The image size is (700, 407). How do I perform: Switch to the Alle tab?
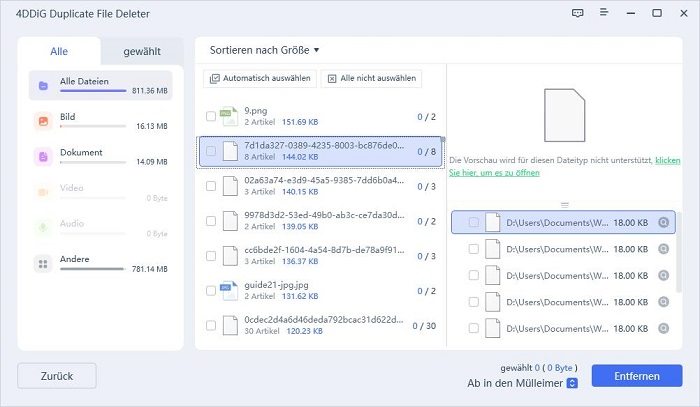(59, 51)
